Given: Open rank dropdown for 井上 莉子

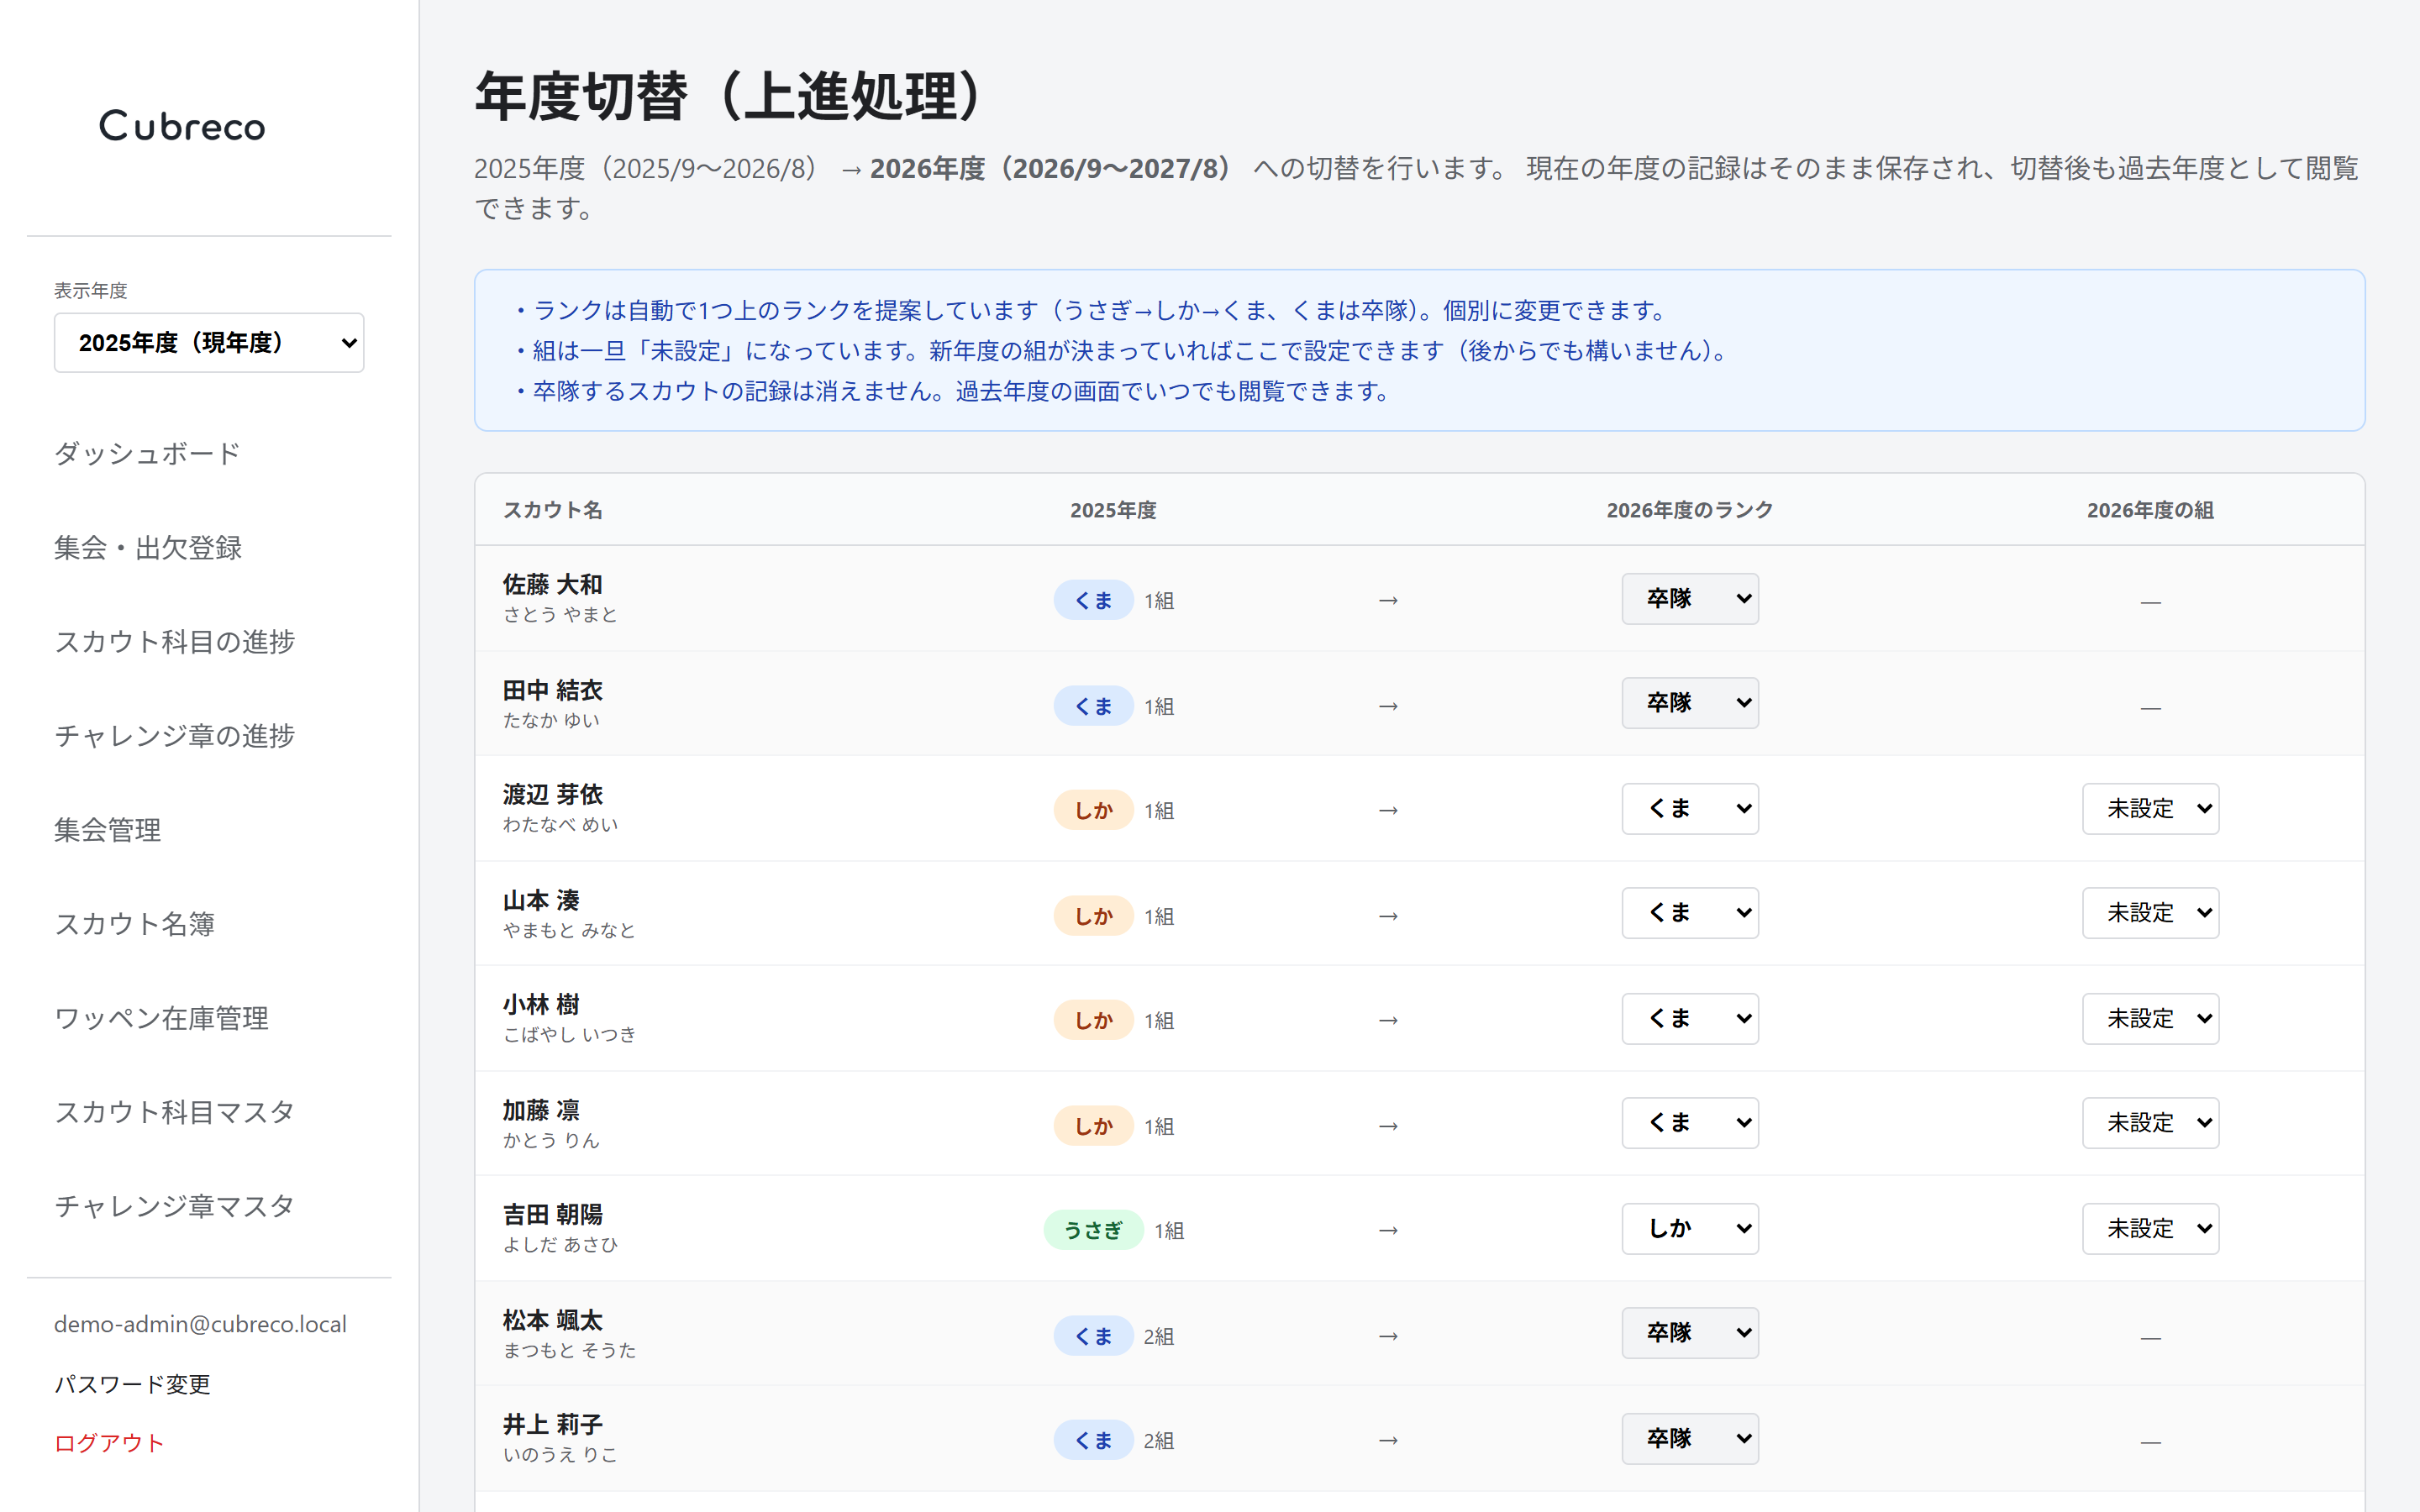Looking at the screenshot, I should 1690,1439.
